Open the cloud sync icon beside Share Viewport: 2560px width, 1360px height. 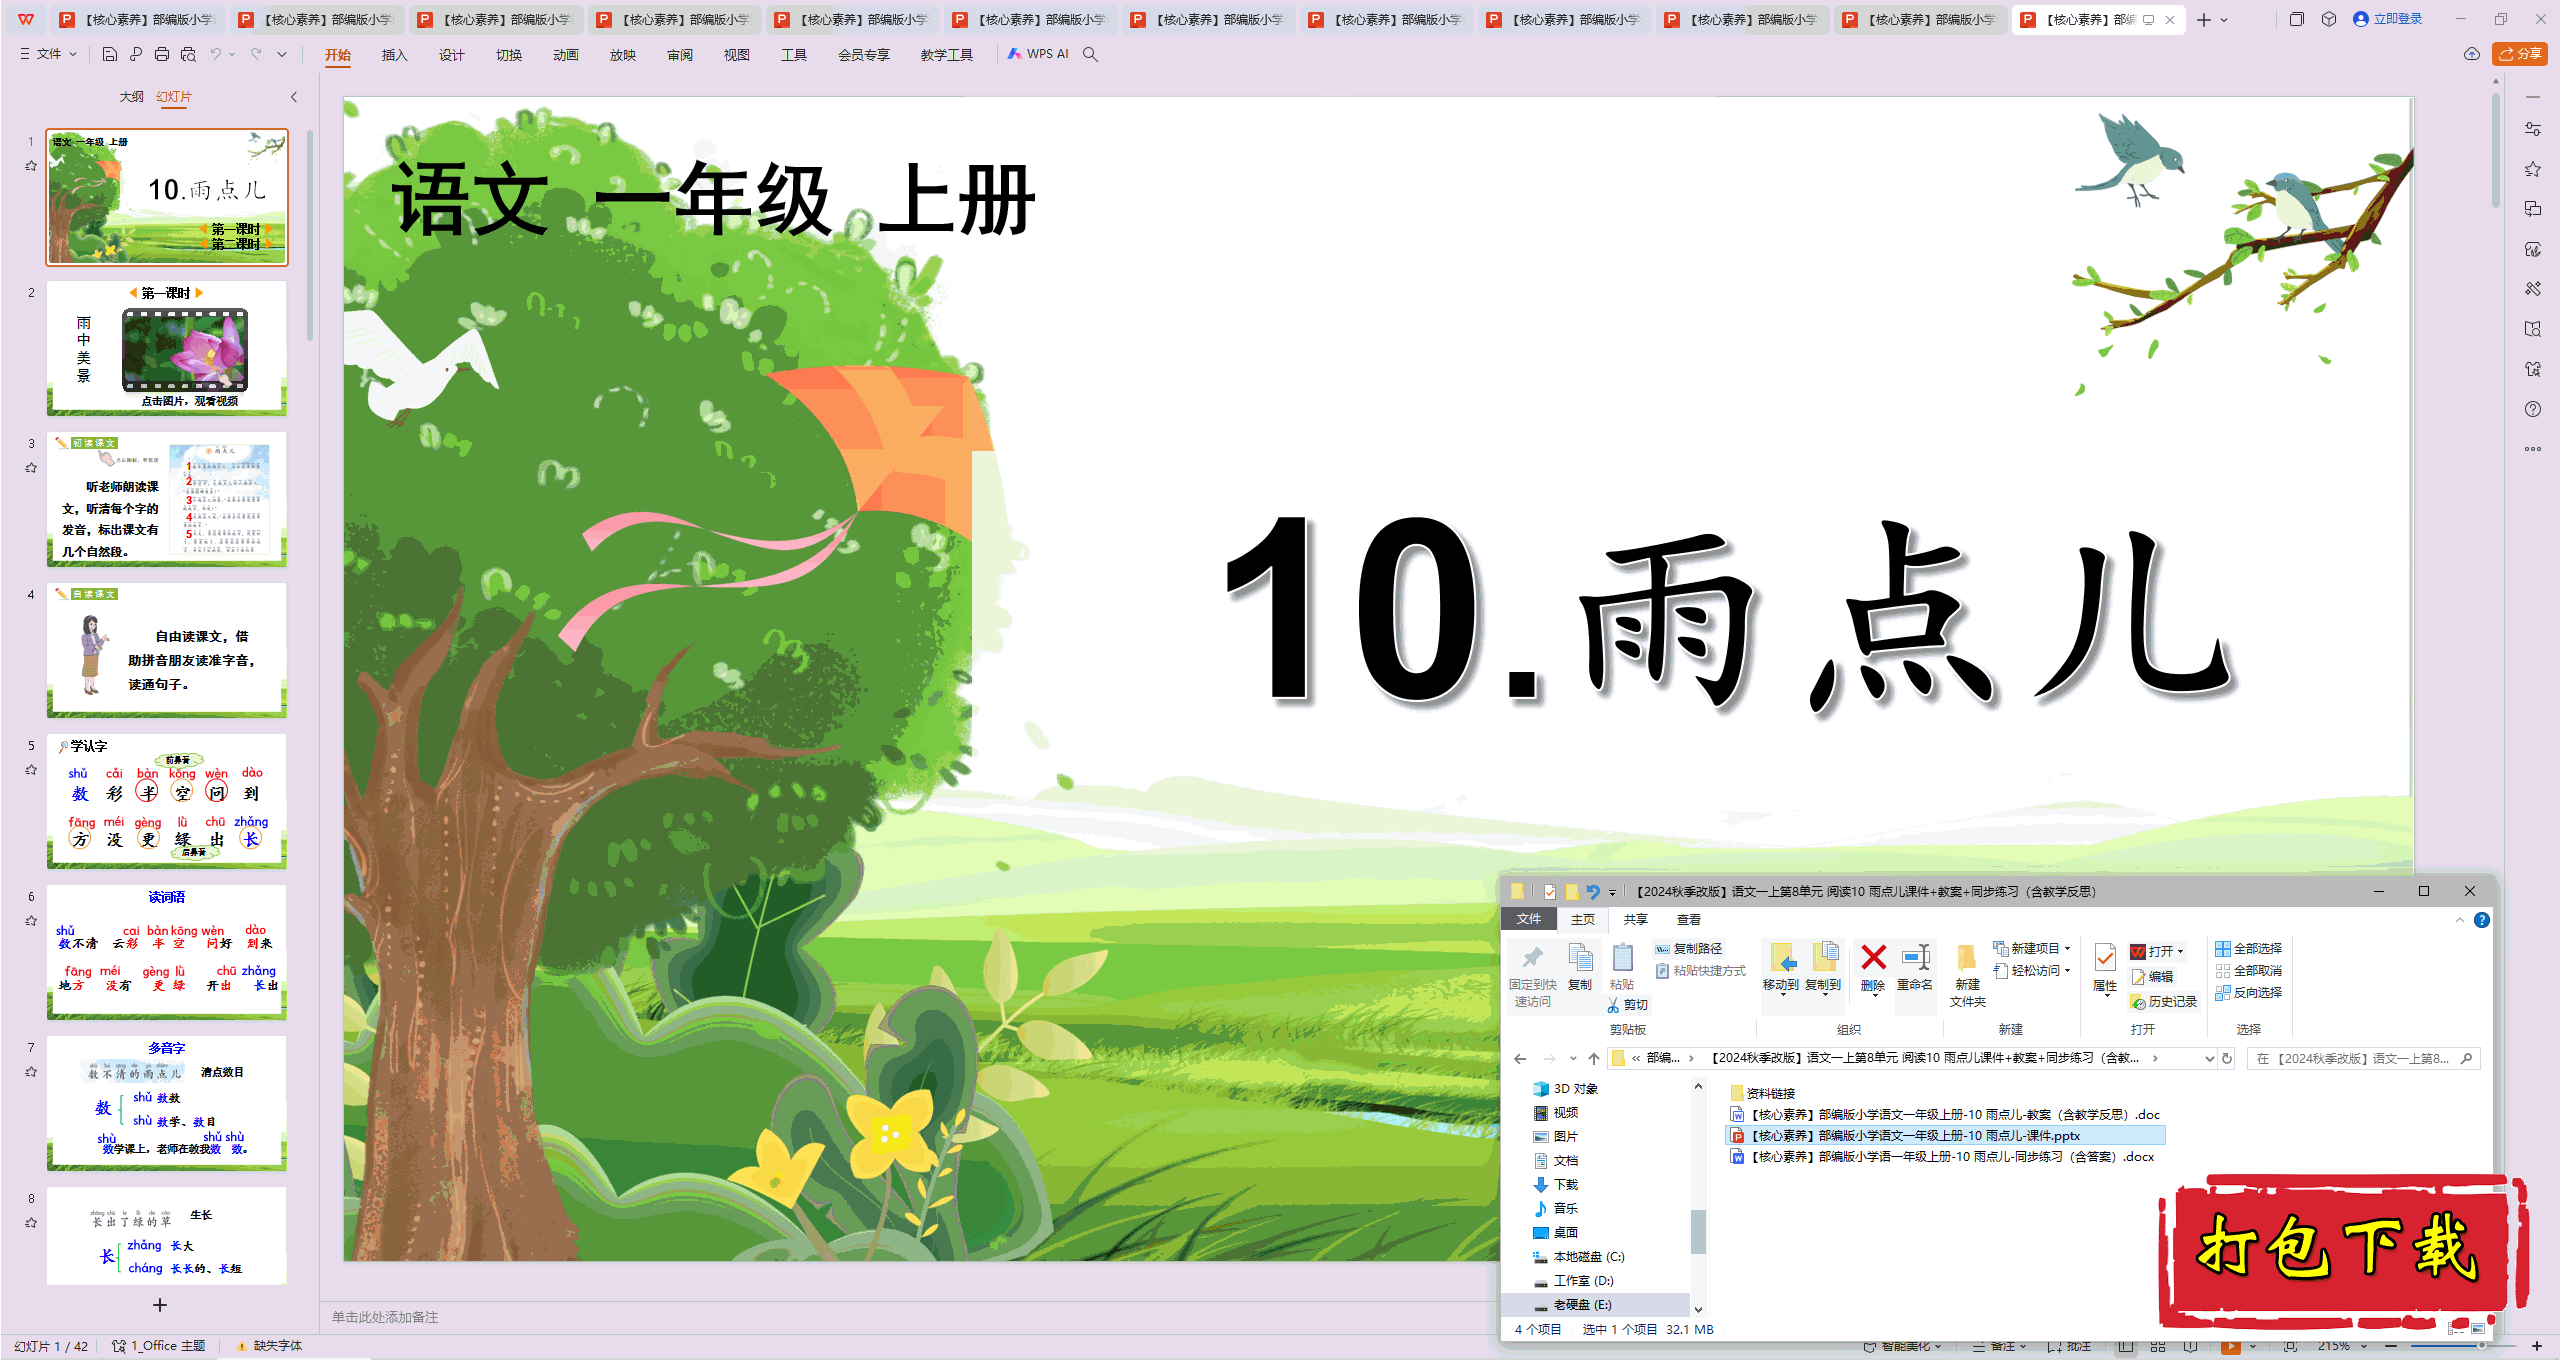point(2472,54)
